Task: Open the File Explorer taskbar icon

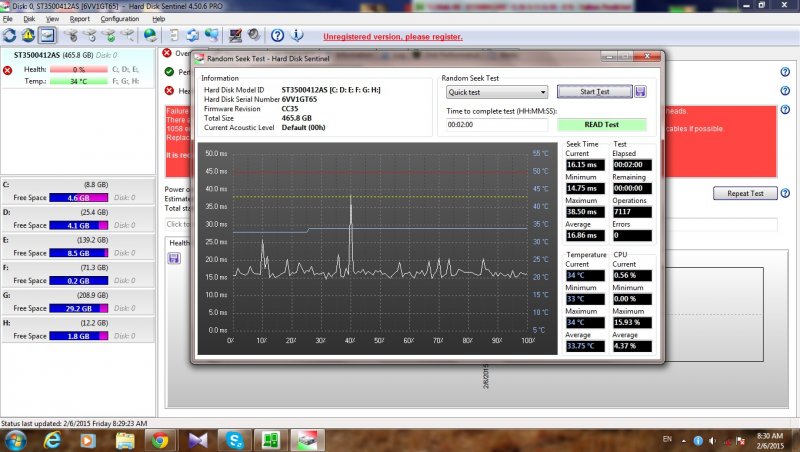Action: [x=124, y=440]
